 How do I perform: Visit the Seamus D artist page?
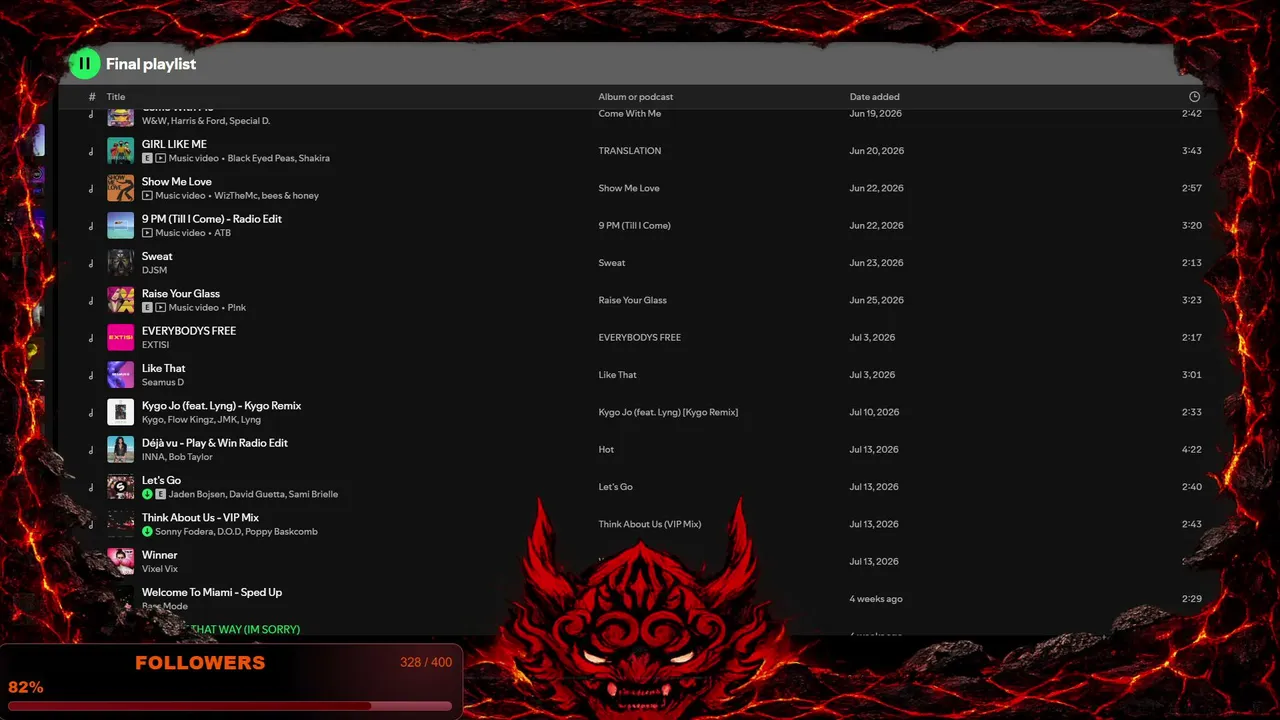click(163, 382)
